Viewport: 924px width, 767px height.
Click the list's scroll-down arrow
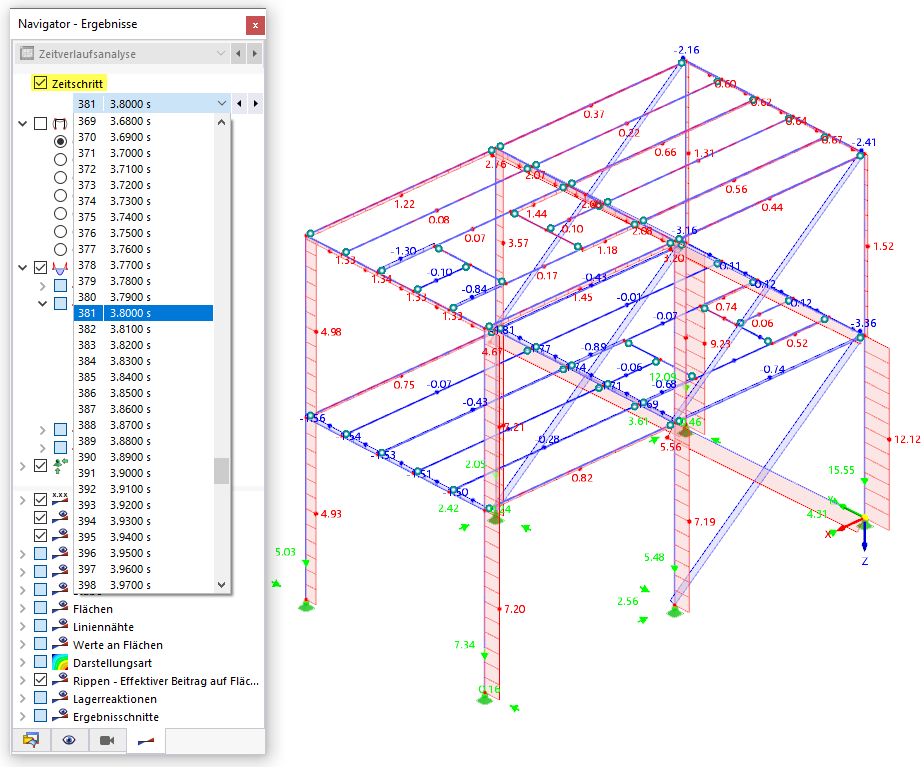click(222, 585)
